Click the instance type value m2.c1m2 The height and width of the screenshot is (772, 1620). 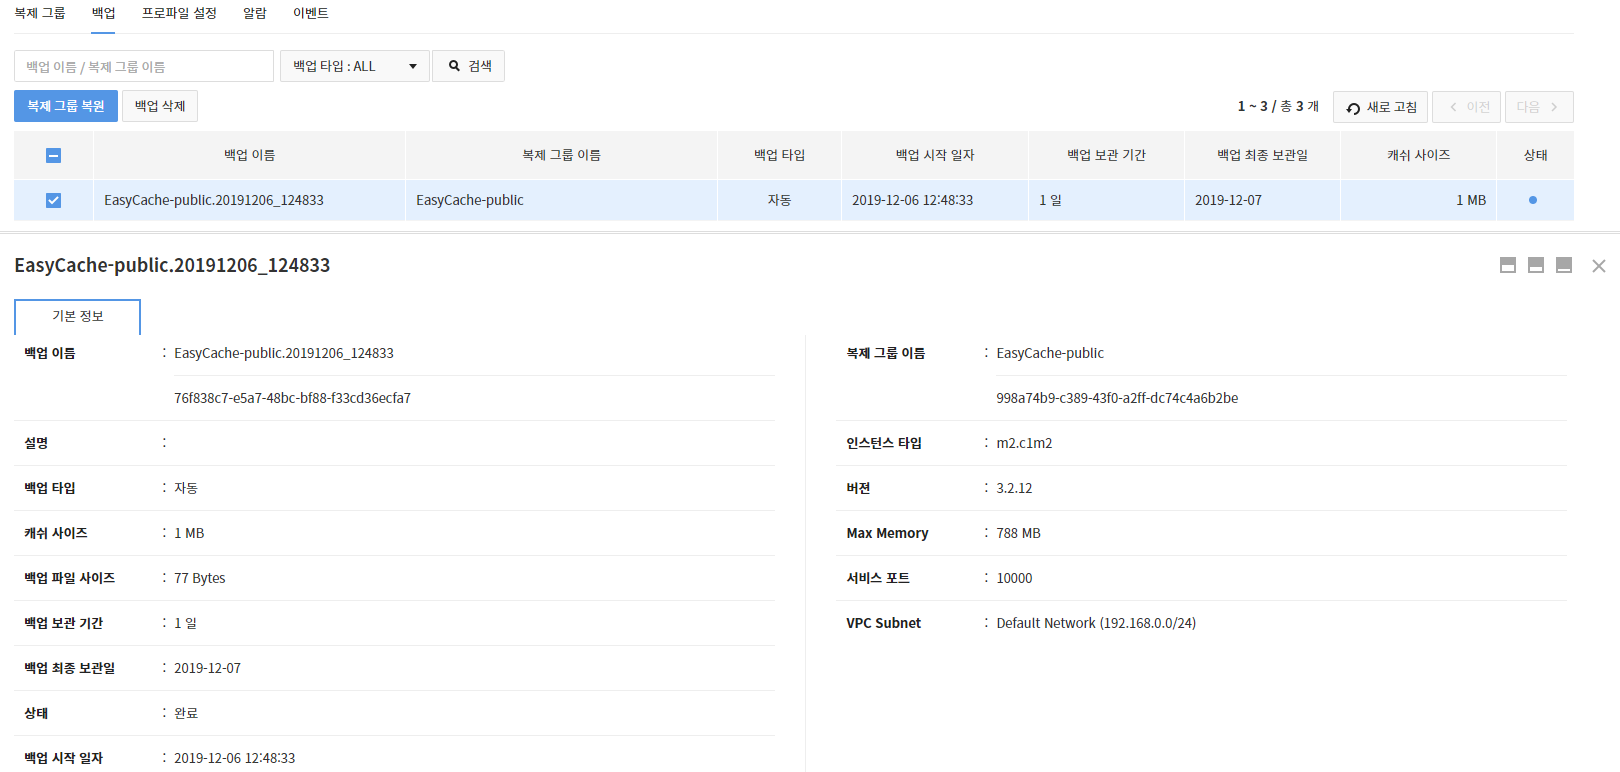[1024, 443]
